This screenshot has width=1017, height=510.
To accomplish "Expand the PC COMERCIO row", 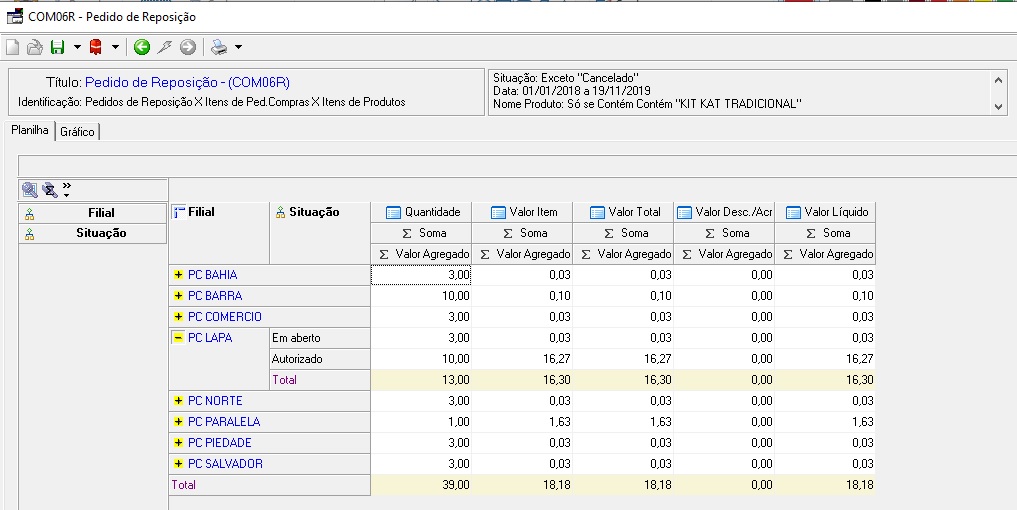I will [178, 317].
